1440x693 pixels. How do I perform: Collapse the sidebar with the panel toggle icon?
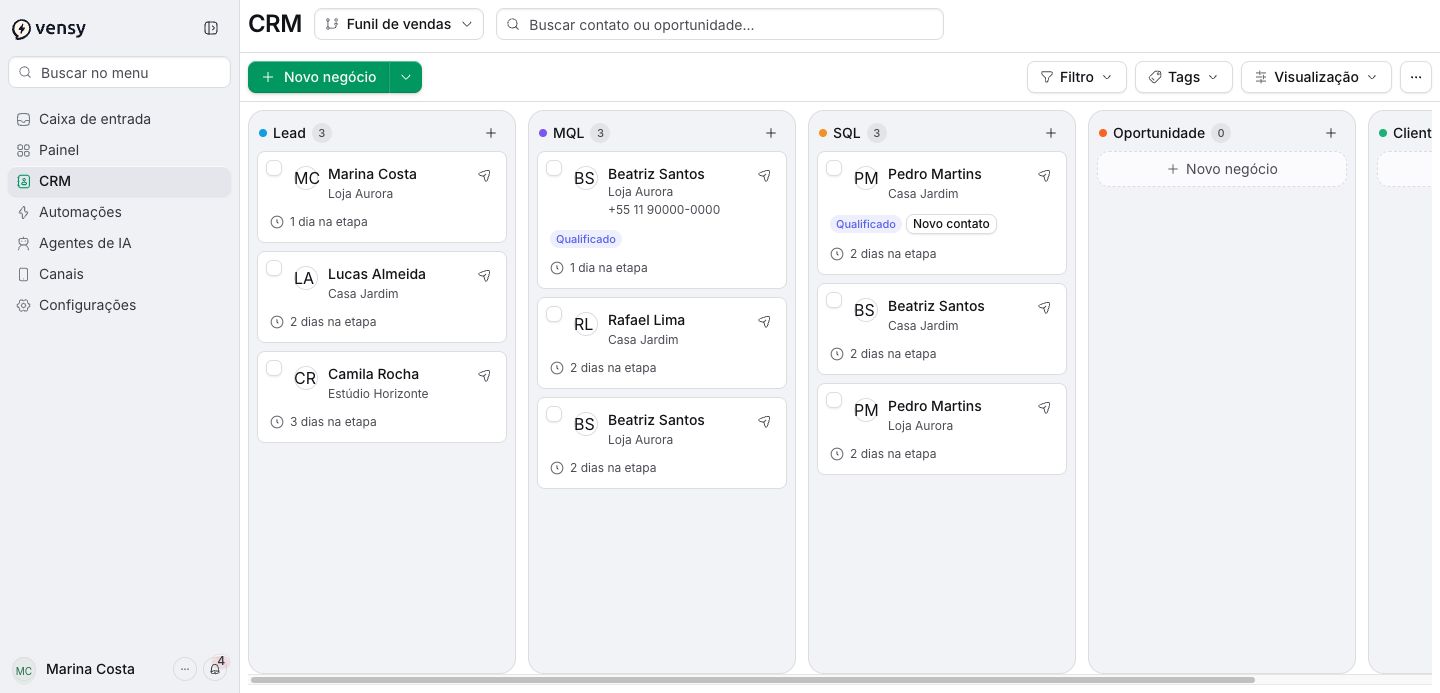click(x=211, y=28)
